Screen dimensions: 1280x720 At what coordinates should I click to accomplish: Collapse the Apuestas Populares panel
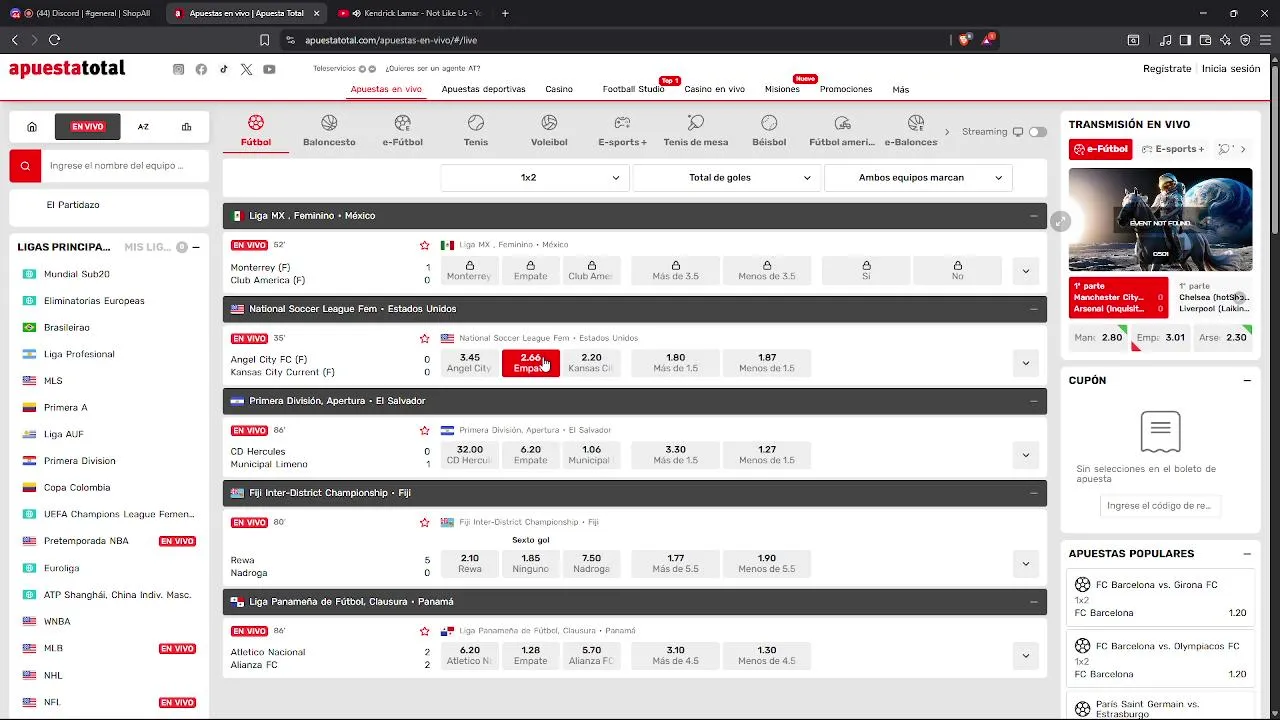[x=1247, y=553]
